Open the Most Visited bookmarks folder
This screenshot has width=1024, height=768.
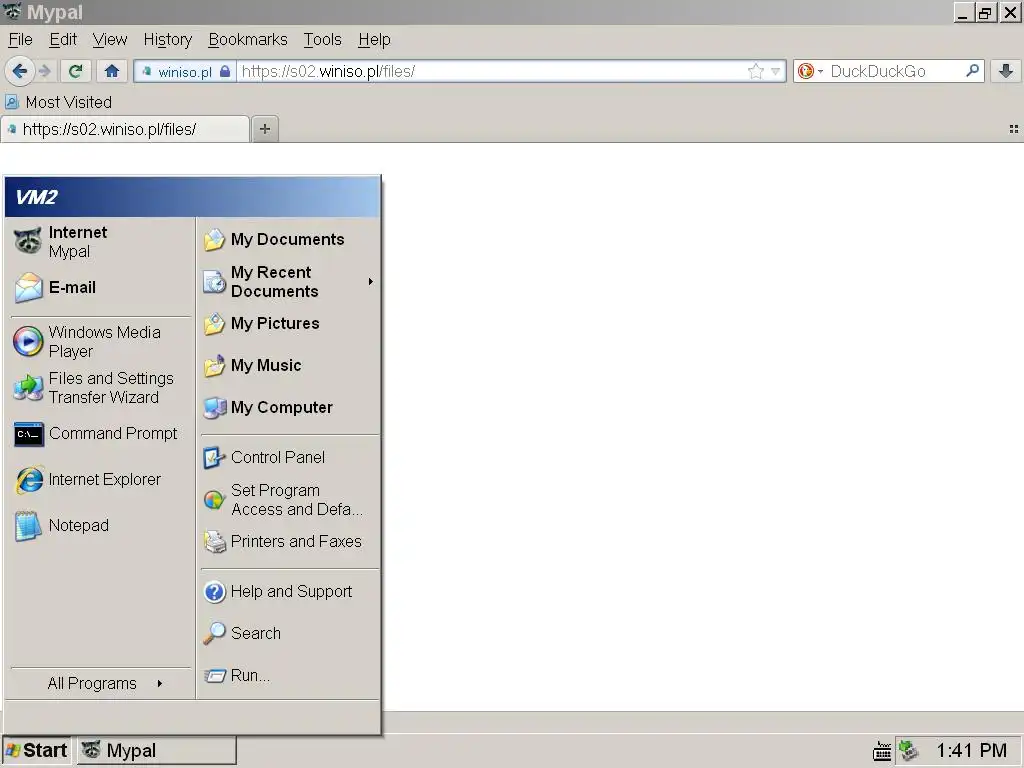(x=58, y=103)
